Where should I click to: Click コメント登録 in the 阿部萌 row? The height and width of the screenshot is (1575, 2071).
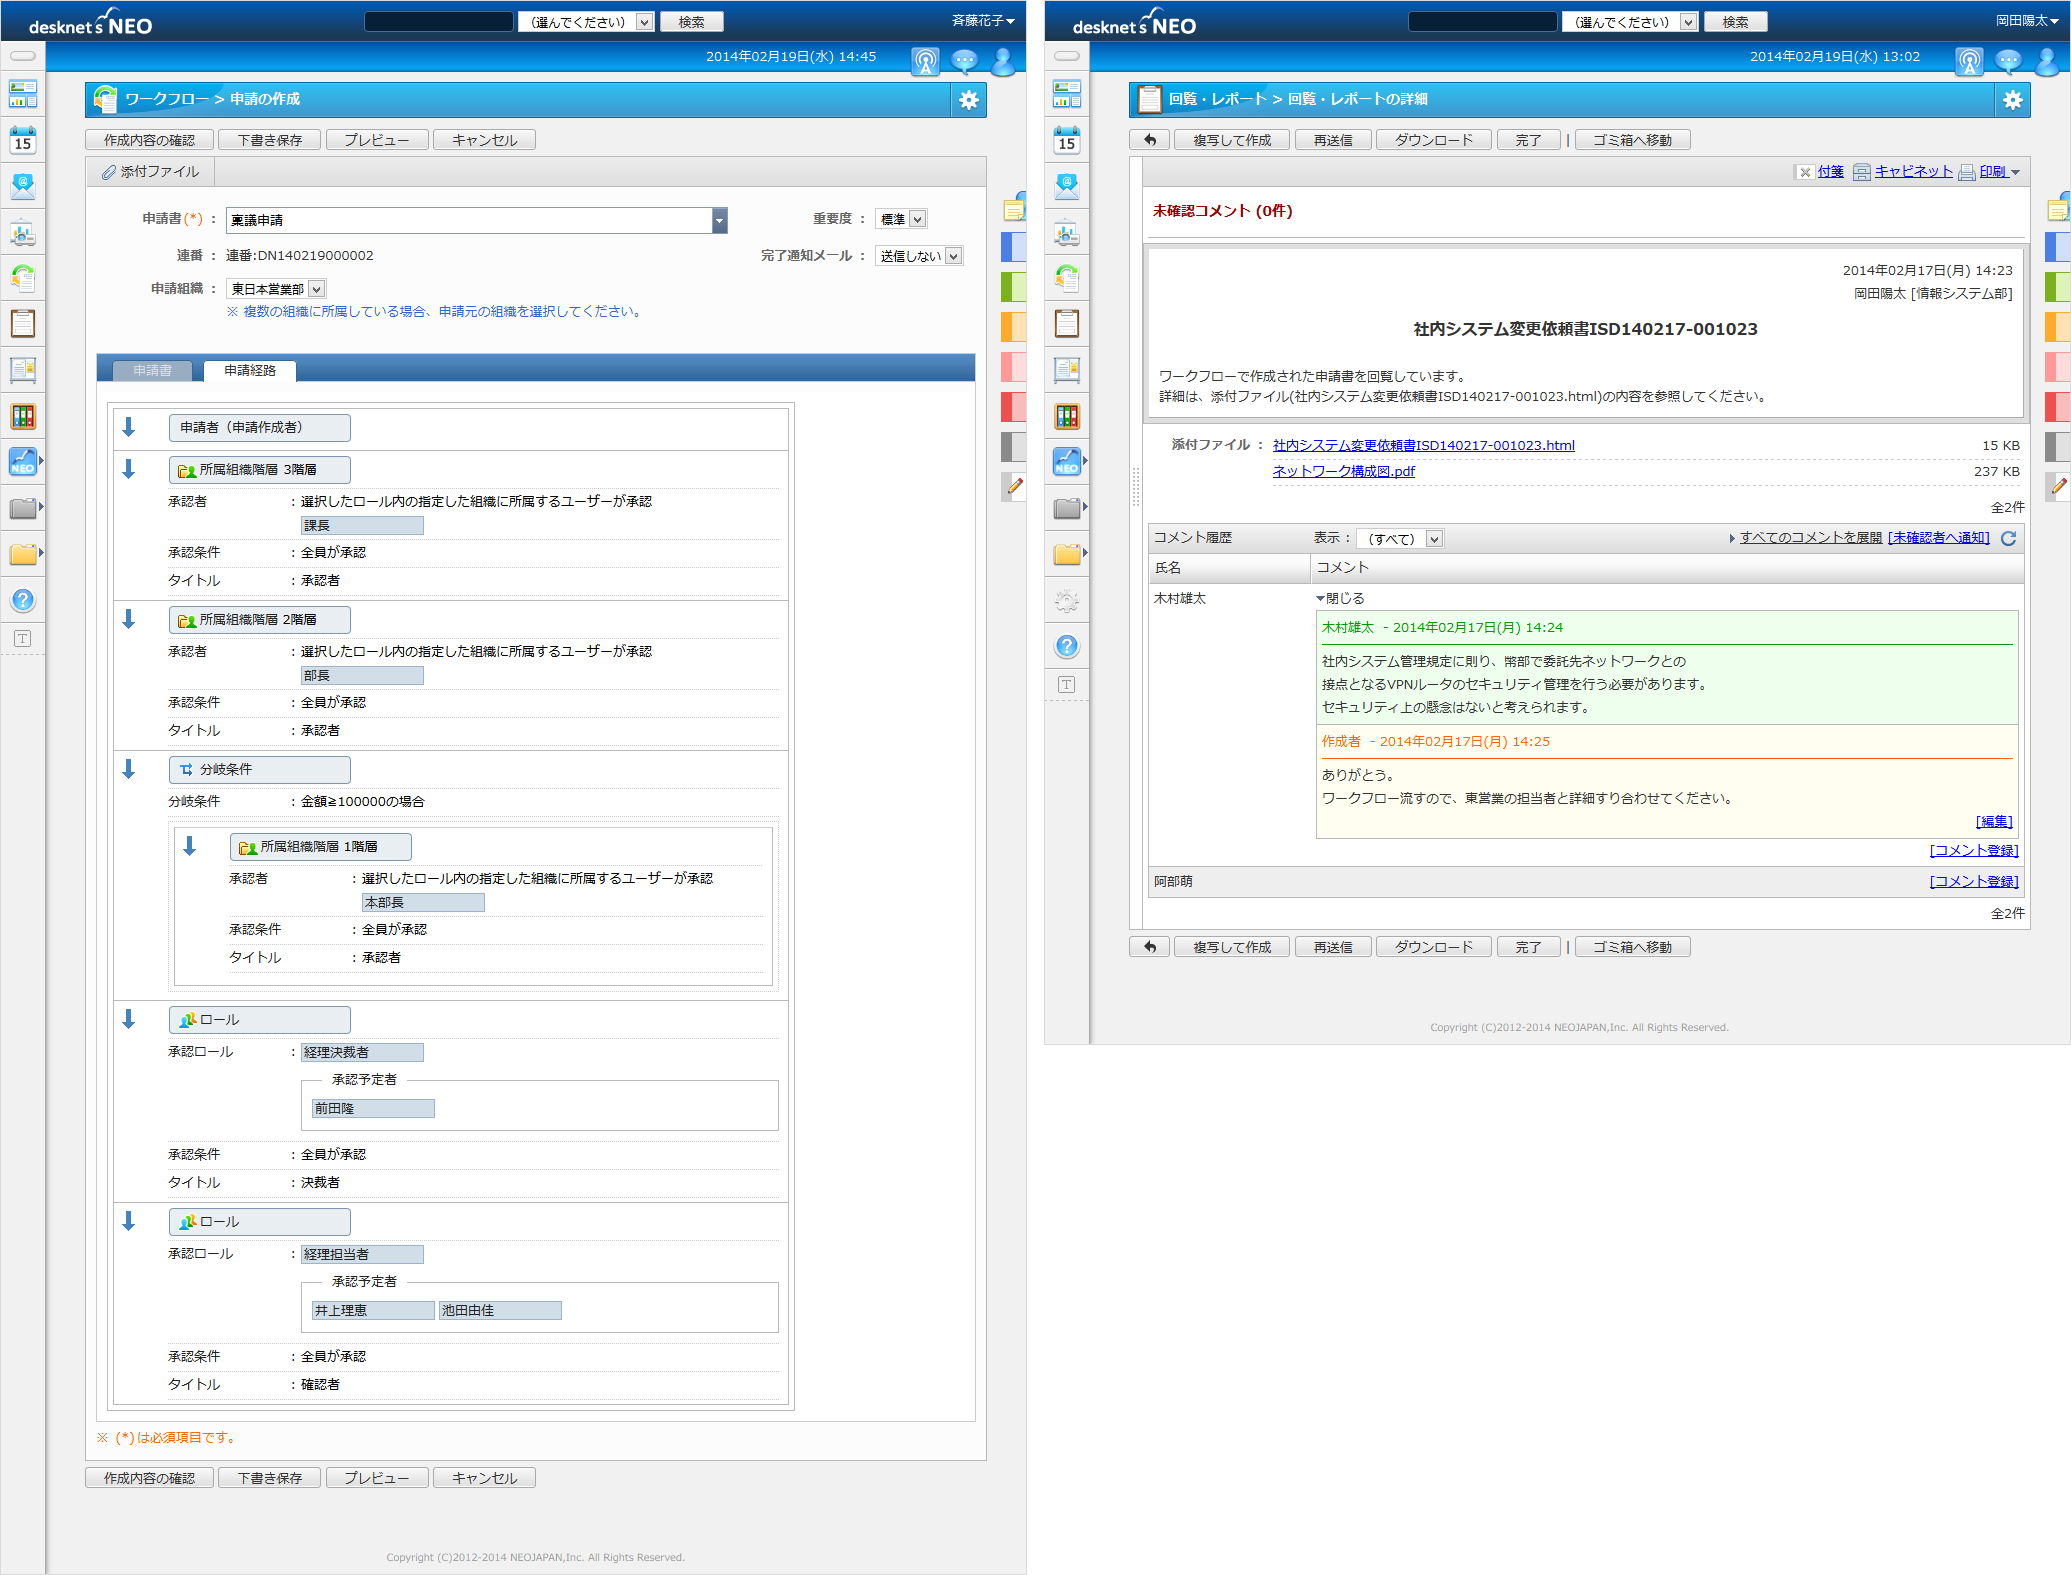(x=1974, y=881)
